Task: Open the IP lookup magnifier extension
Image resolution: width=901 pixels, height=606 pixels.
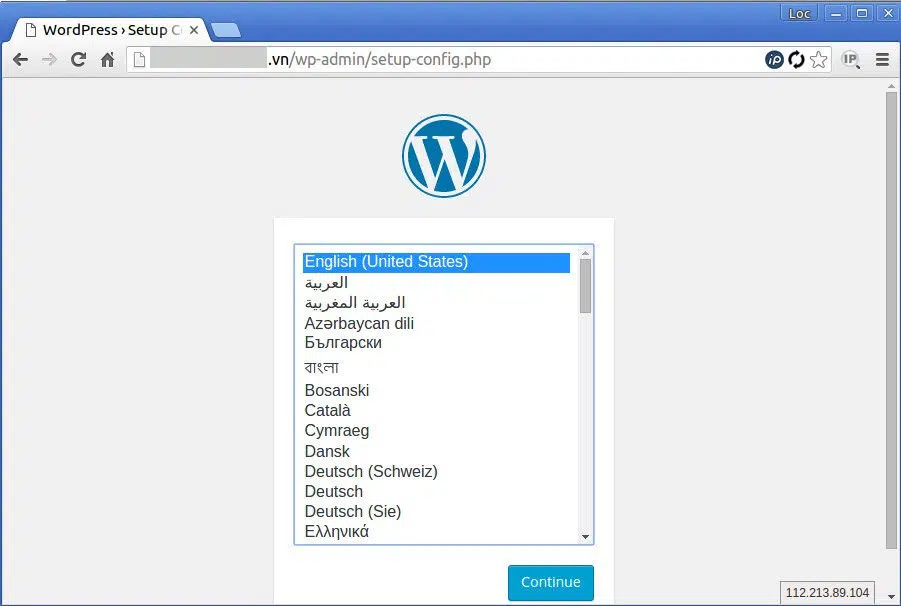Action: [x=850, y=59]
